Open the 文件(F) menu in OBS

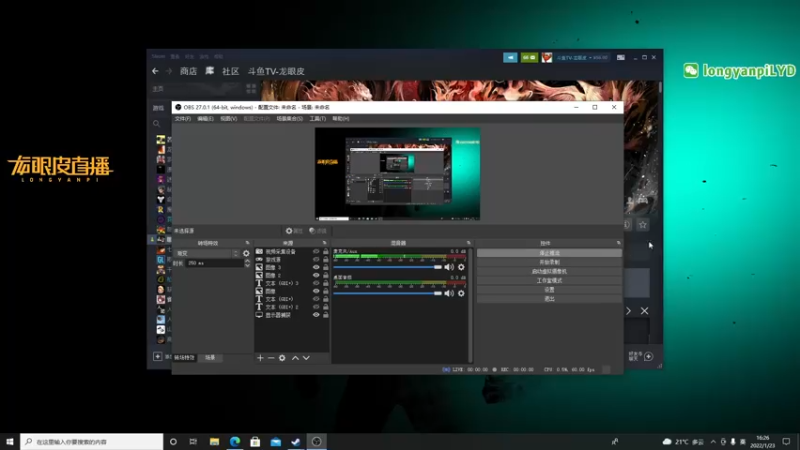[183, 118]
